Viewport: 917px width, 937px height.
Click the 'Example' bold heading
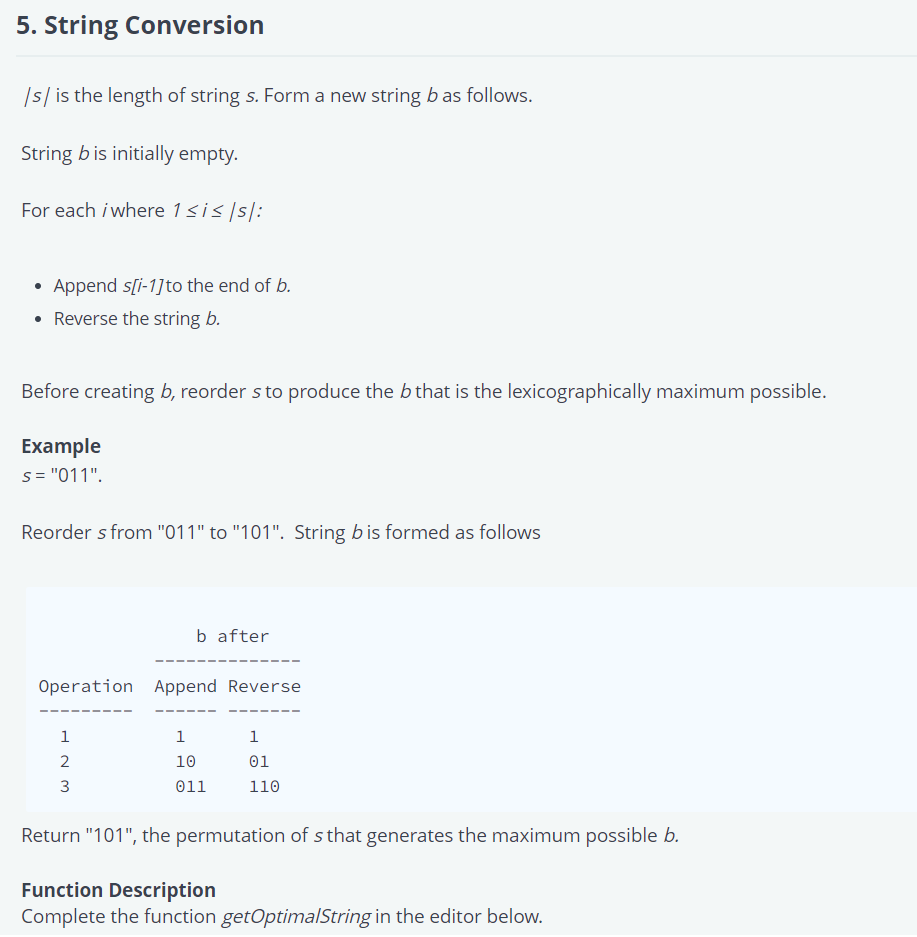point(61,446)
